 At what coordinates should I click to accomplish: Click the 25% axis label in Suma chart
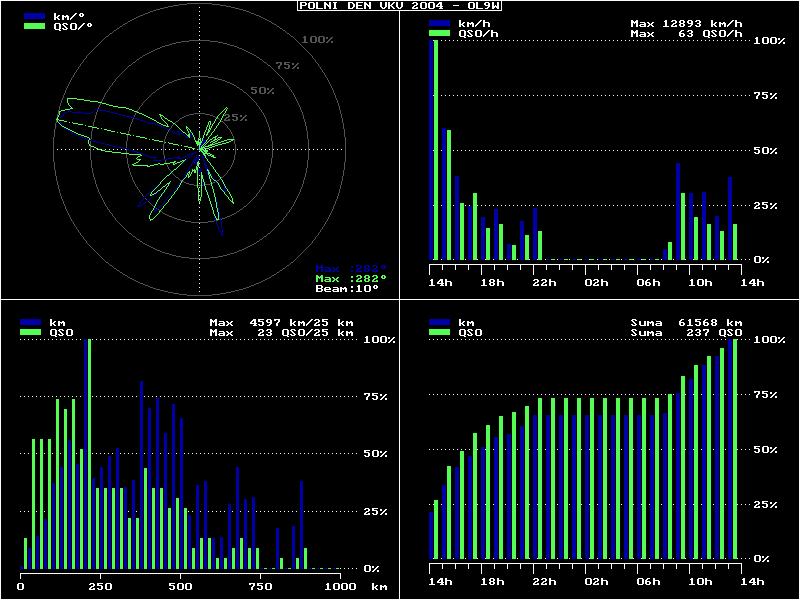[x=766, y=505]
